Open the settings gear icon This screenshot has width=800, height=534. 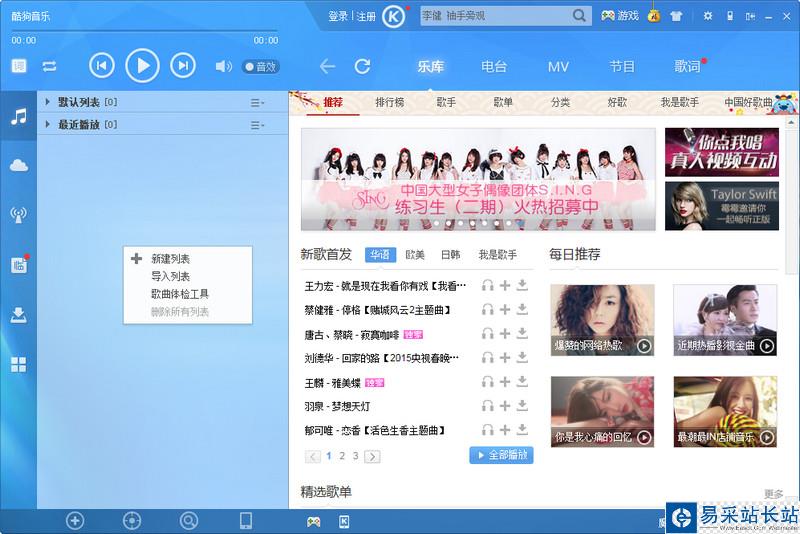(708, 16)
